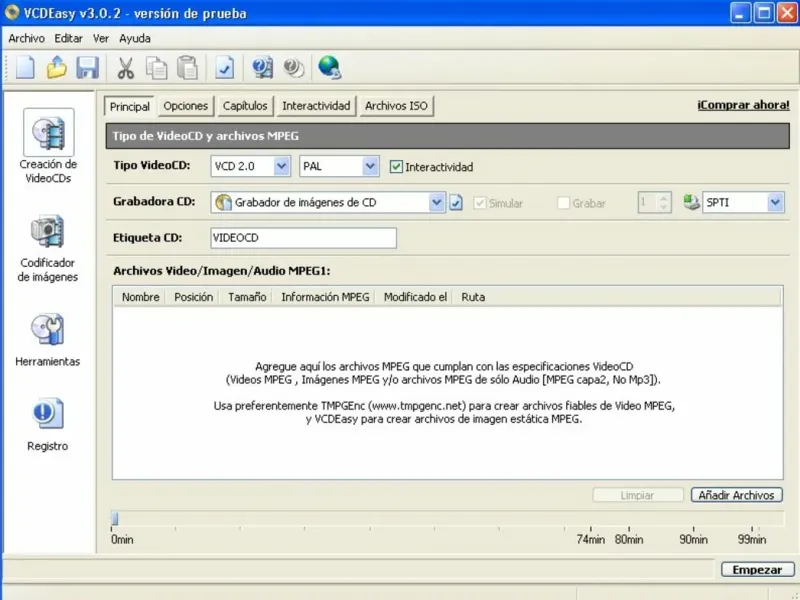Click the Limpiar button

pos(637,495)
